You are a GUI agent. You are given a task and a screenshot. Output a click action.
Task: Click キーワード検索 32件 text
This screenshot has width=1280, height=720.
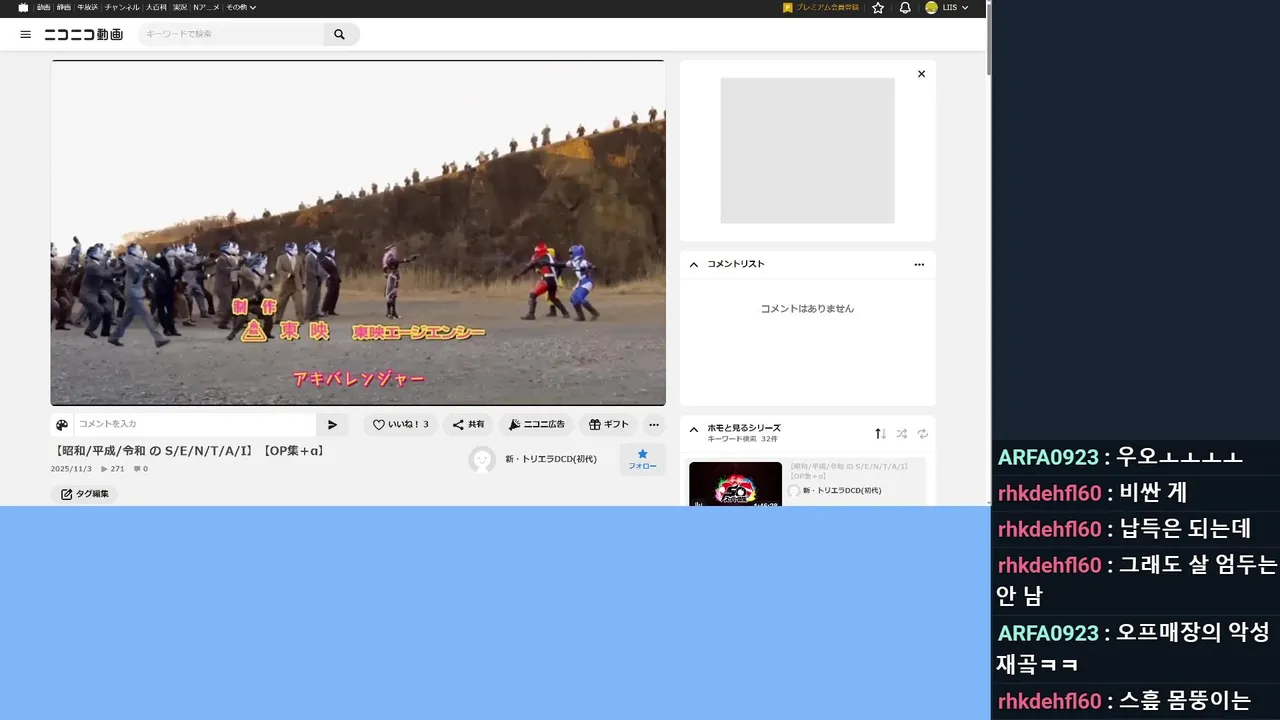[742, 439]
